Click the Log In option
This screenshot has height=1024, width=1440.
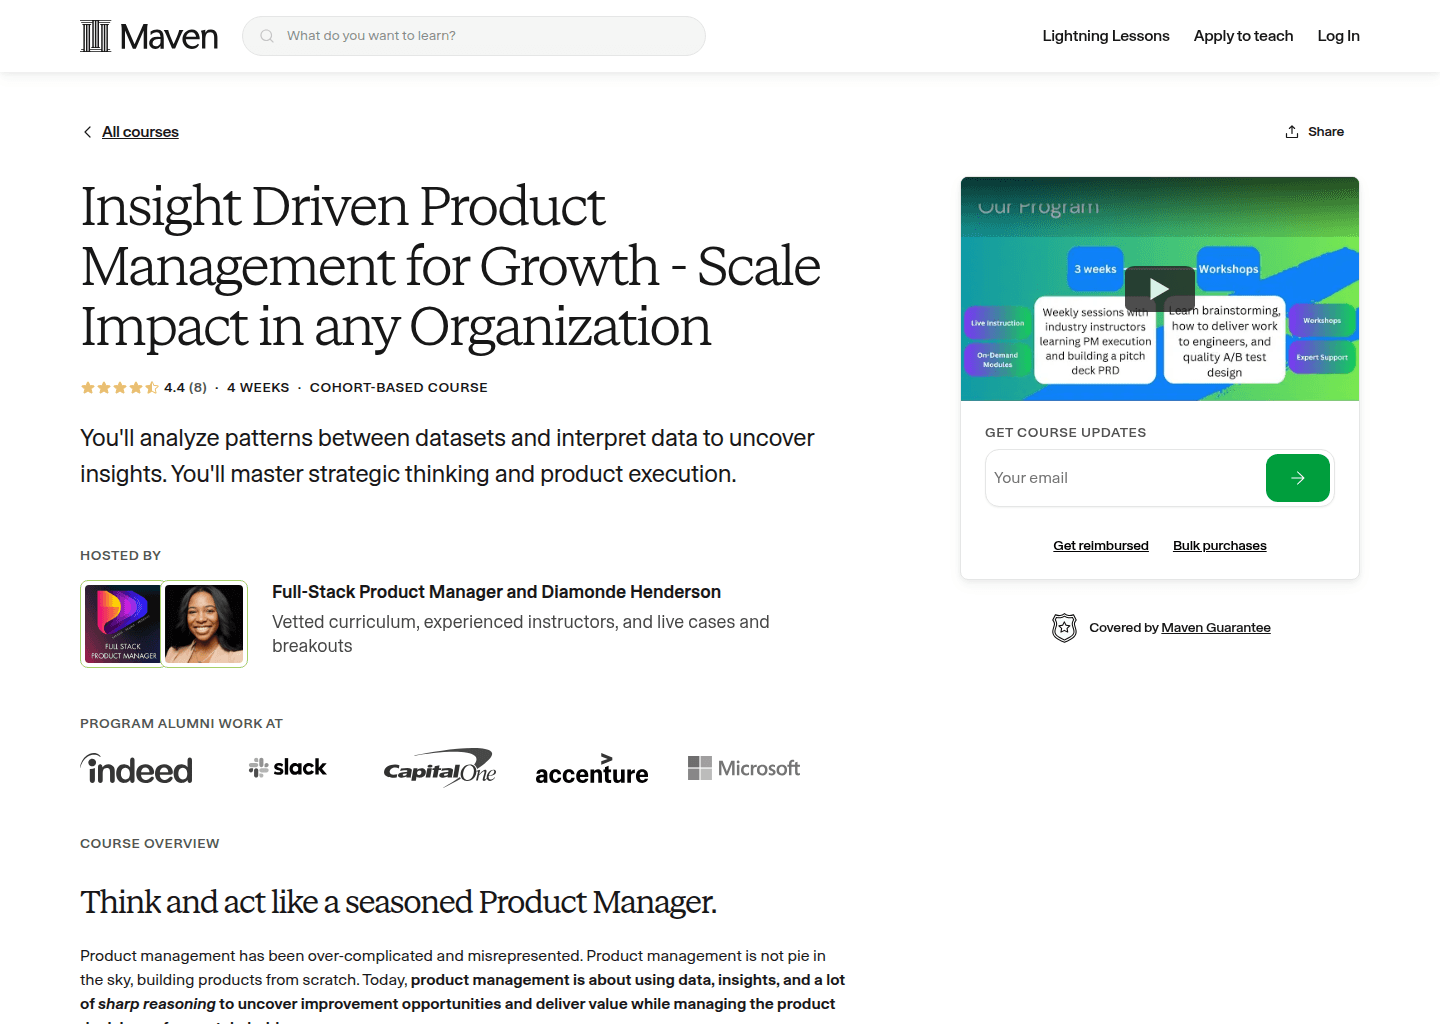pos(1338,35)
